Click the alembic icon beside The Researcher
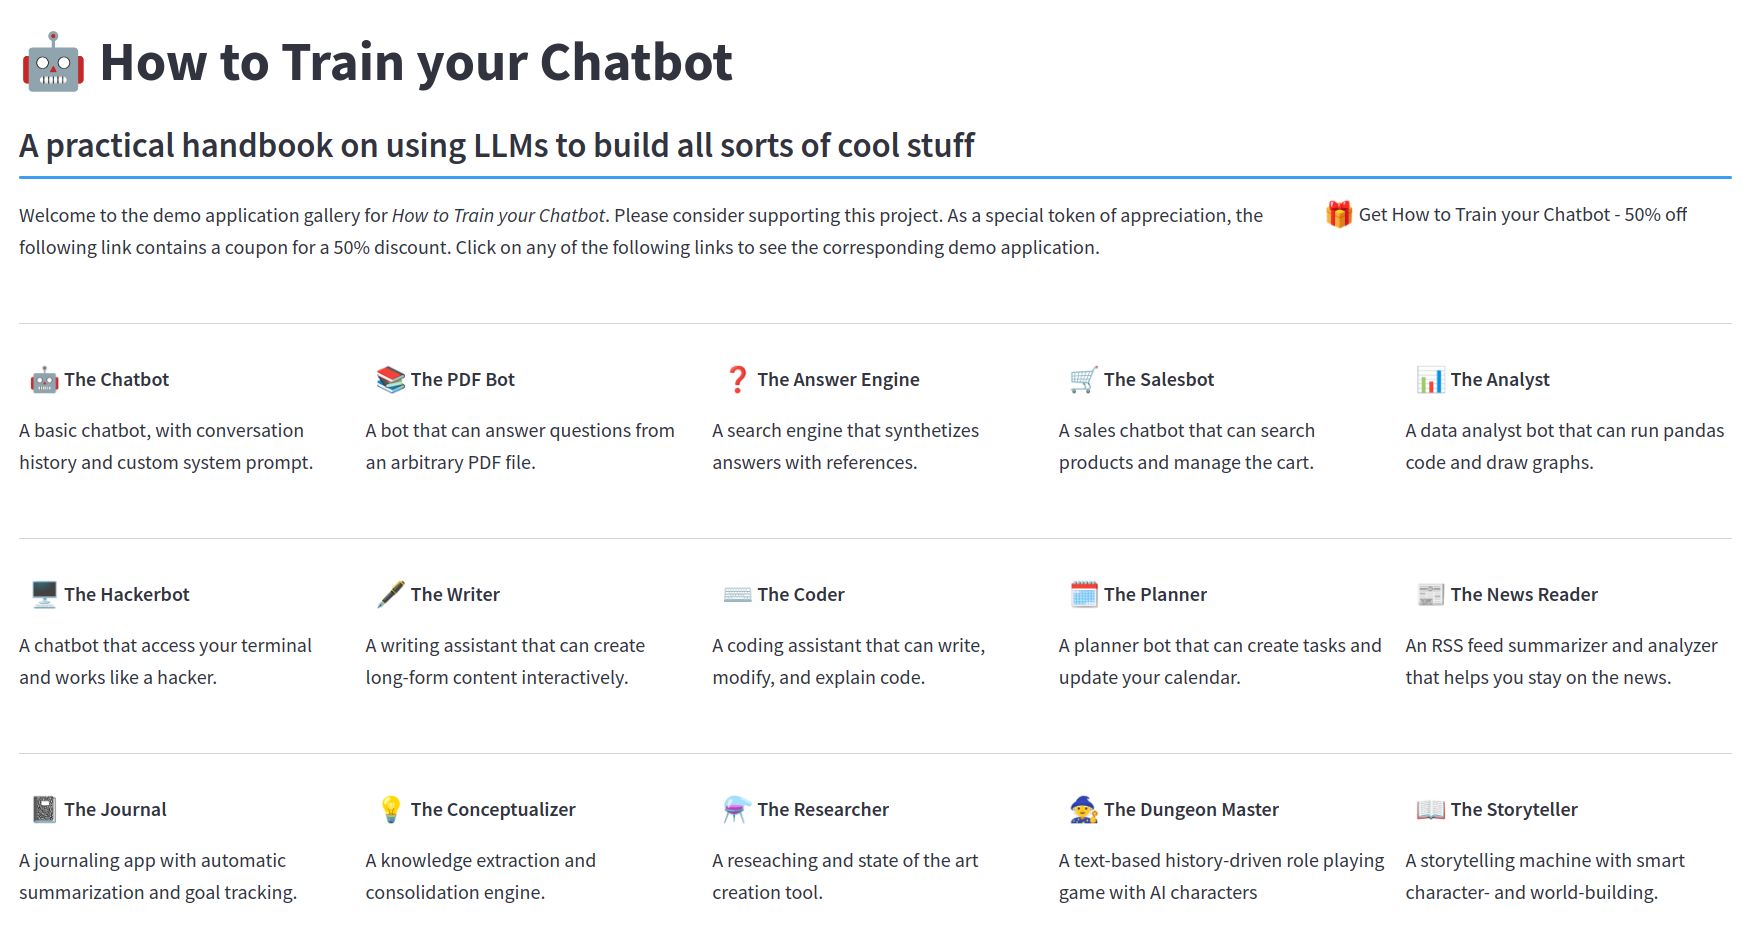The width and height of the screenshot is (1759, 945). [737, 810]
